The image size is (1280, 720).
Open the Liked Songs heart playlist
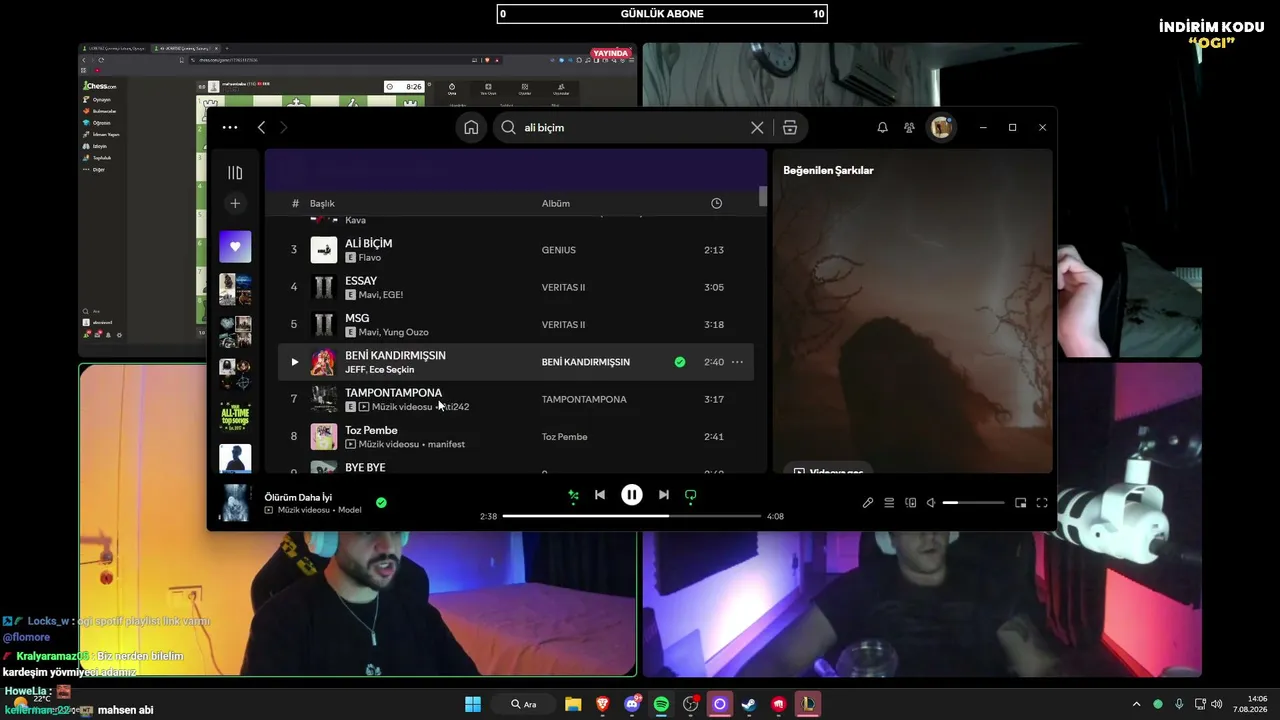(235, 246)
